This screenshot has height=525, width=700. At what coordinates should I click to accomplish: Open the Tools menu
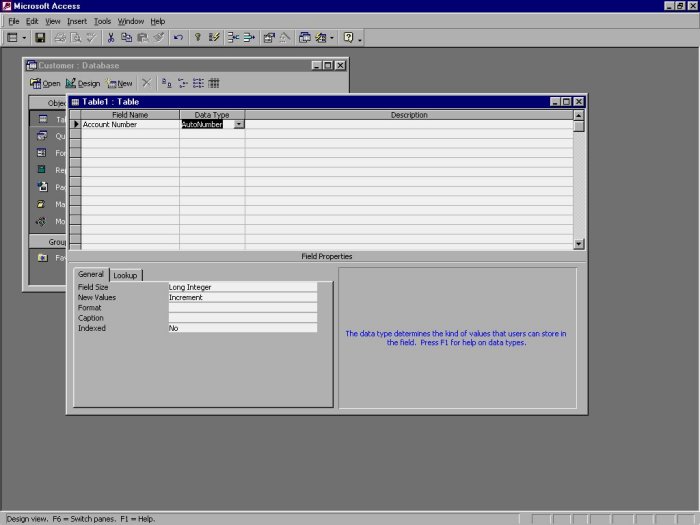coord(102,21)
